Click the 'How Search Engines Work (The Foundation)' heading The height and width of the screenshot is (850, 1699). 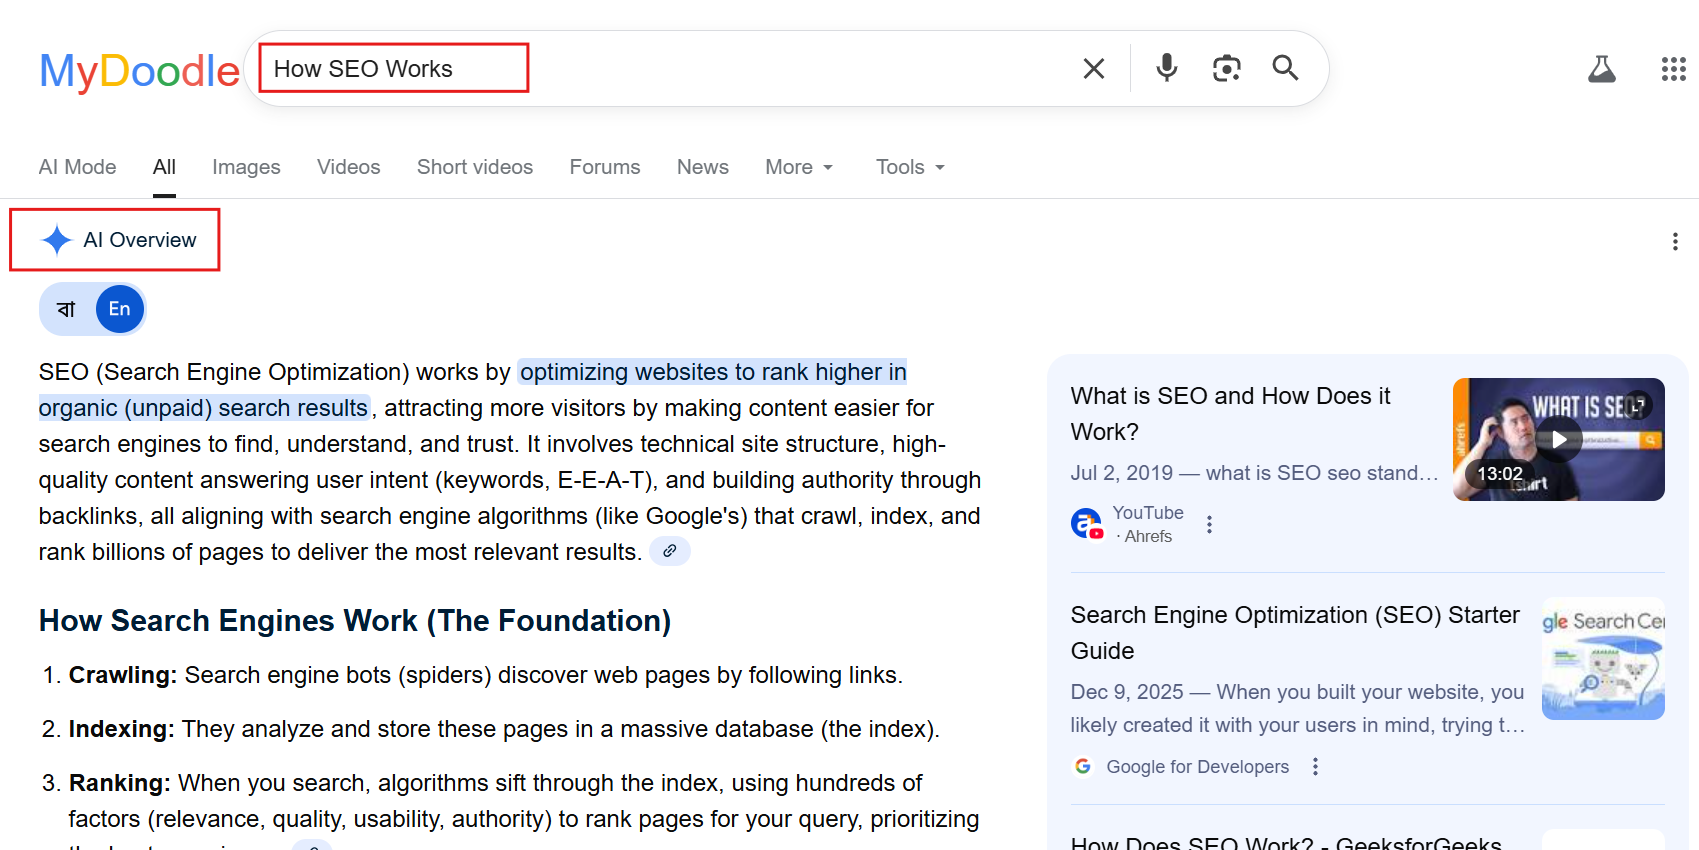coord(355,621)
